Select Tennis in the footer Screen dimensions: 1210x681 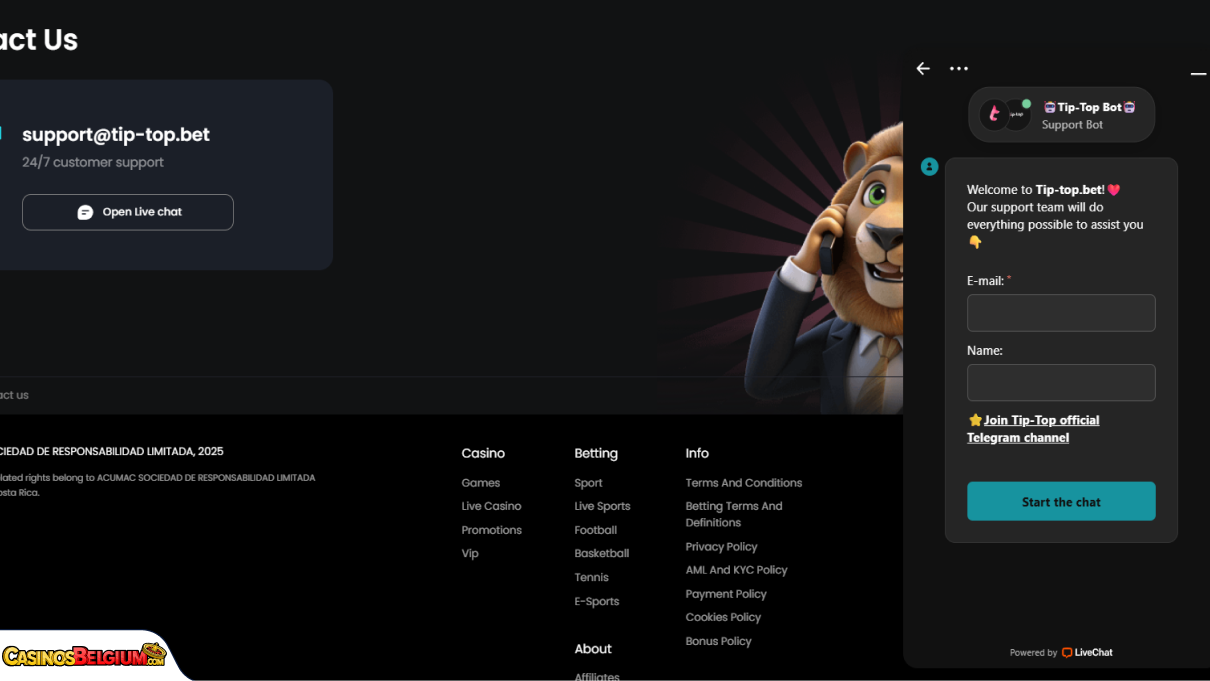591,577
